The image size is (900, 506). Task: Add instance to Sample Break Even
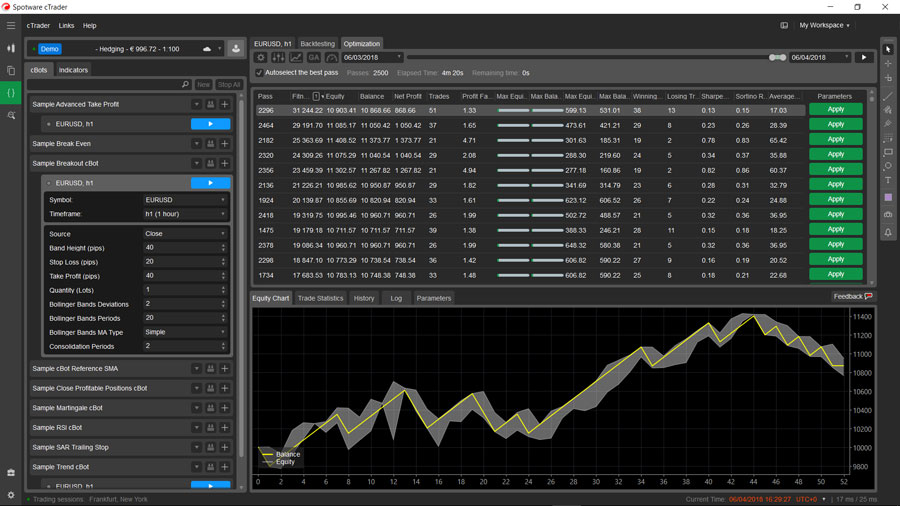coord(225,143)
